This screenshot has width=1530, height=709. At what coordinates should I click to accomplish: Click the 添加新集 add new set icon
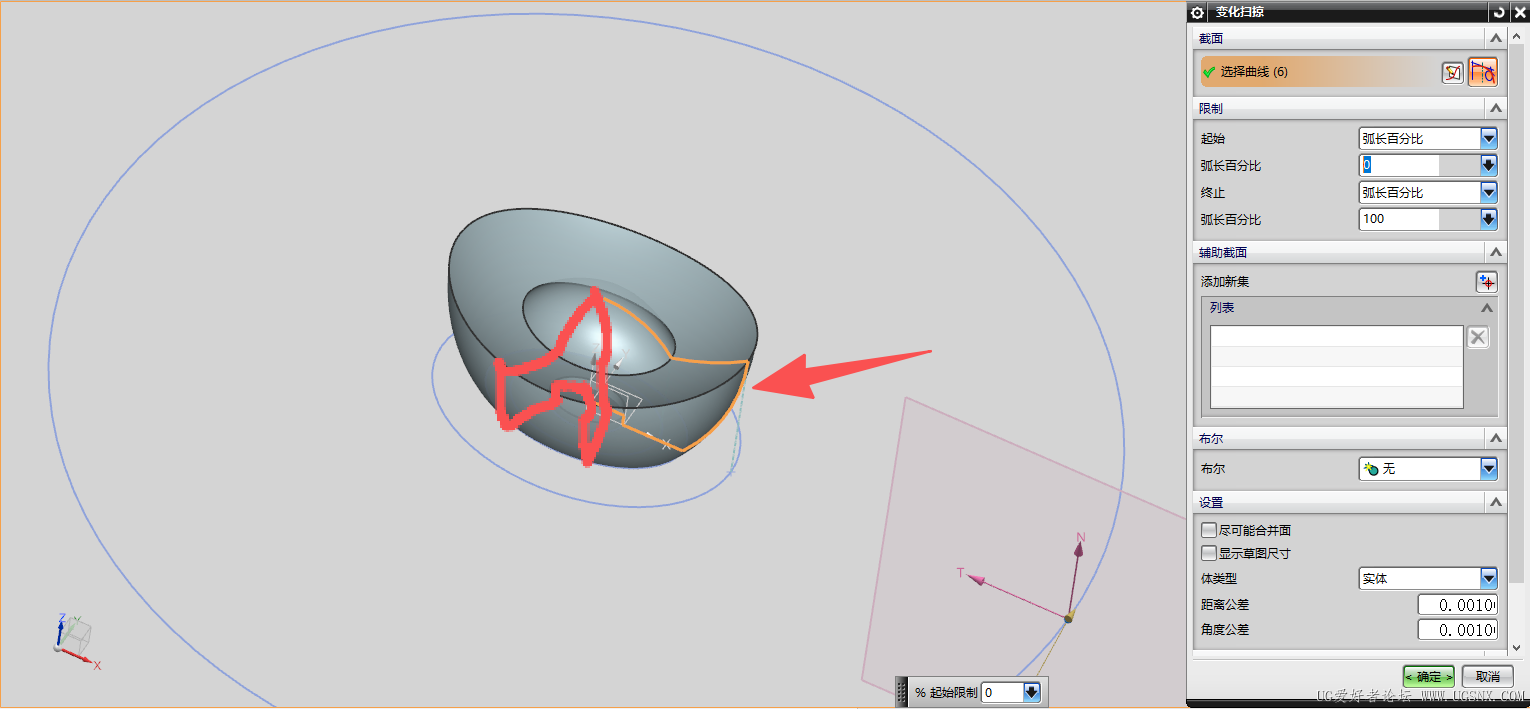[1487, 281]
